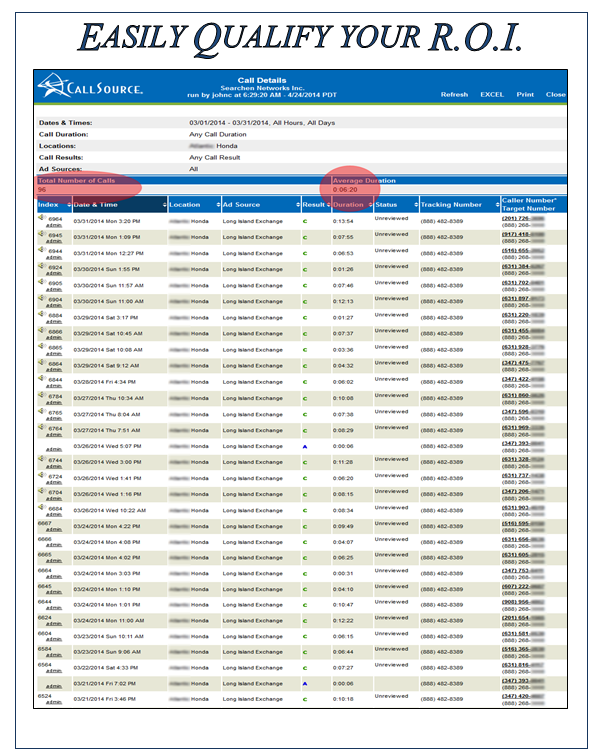Click green result icon for 03/21/2014 3:46 PM call

pyautogui.click(x=305, y=699)
